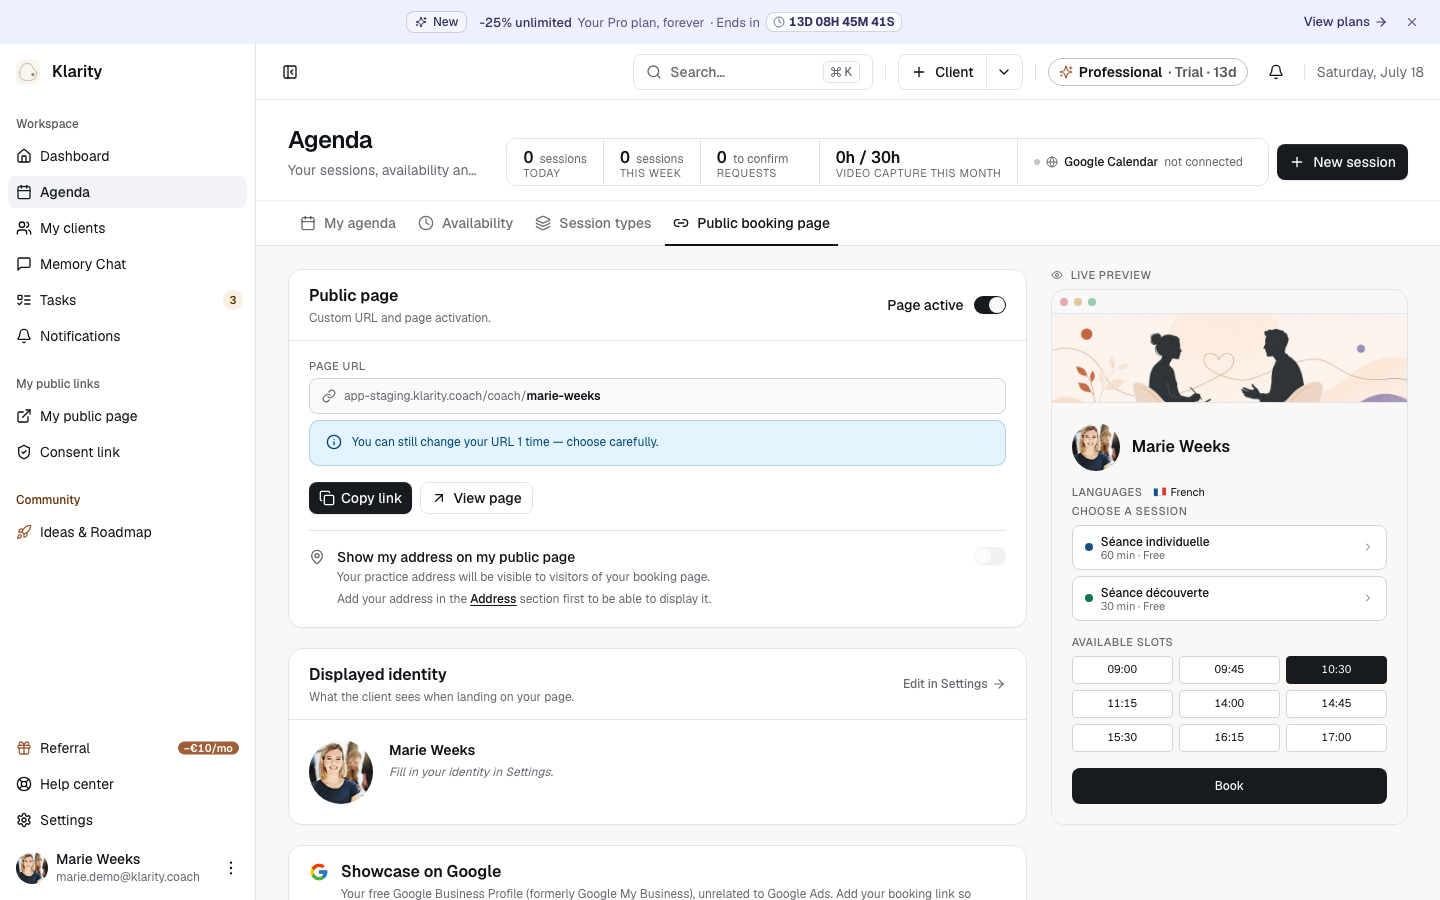
Task: Click the link icon in the URL field
Action: pos(328,396)
